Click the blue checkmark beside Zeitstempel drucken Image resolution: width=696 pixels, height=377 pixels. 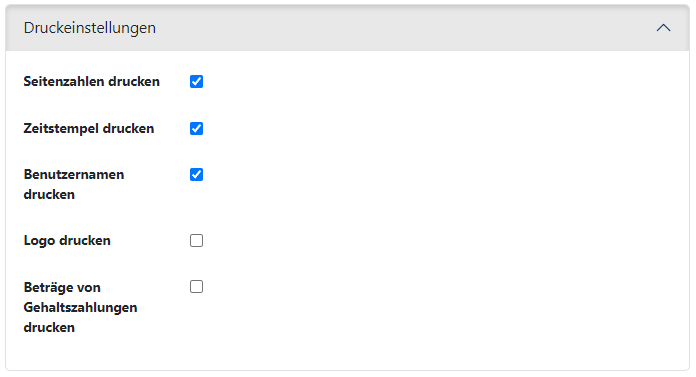196,129
